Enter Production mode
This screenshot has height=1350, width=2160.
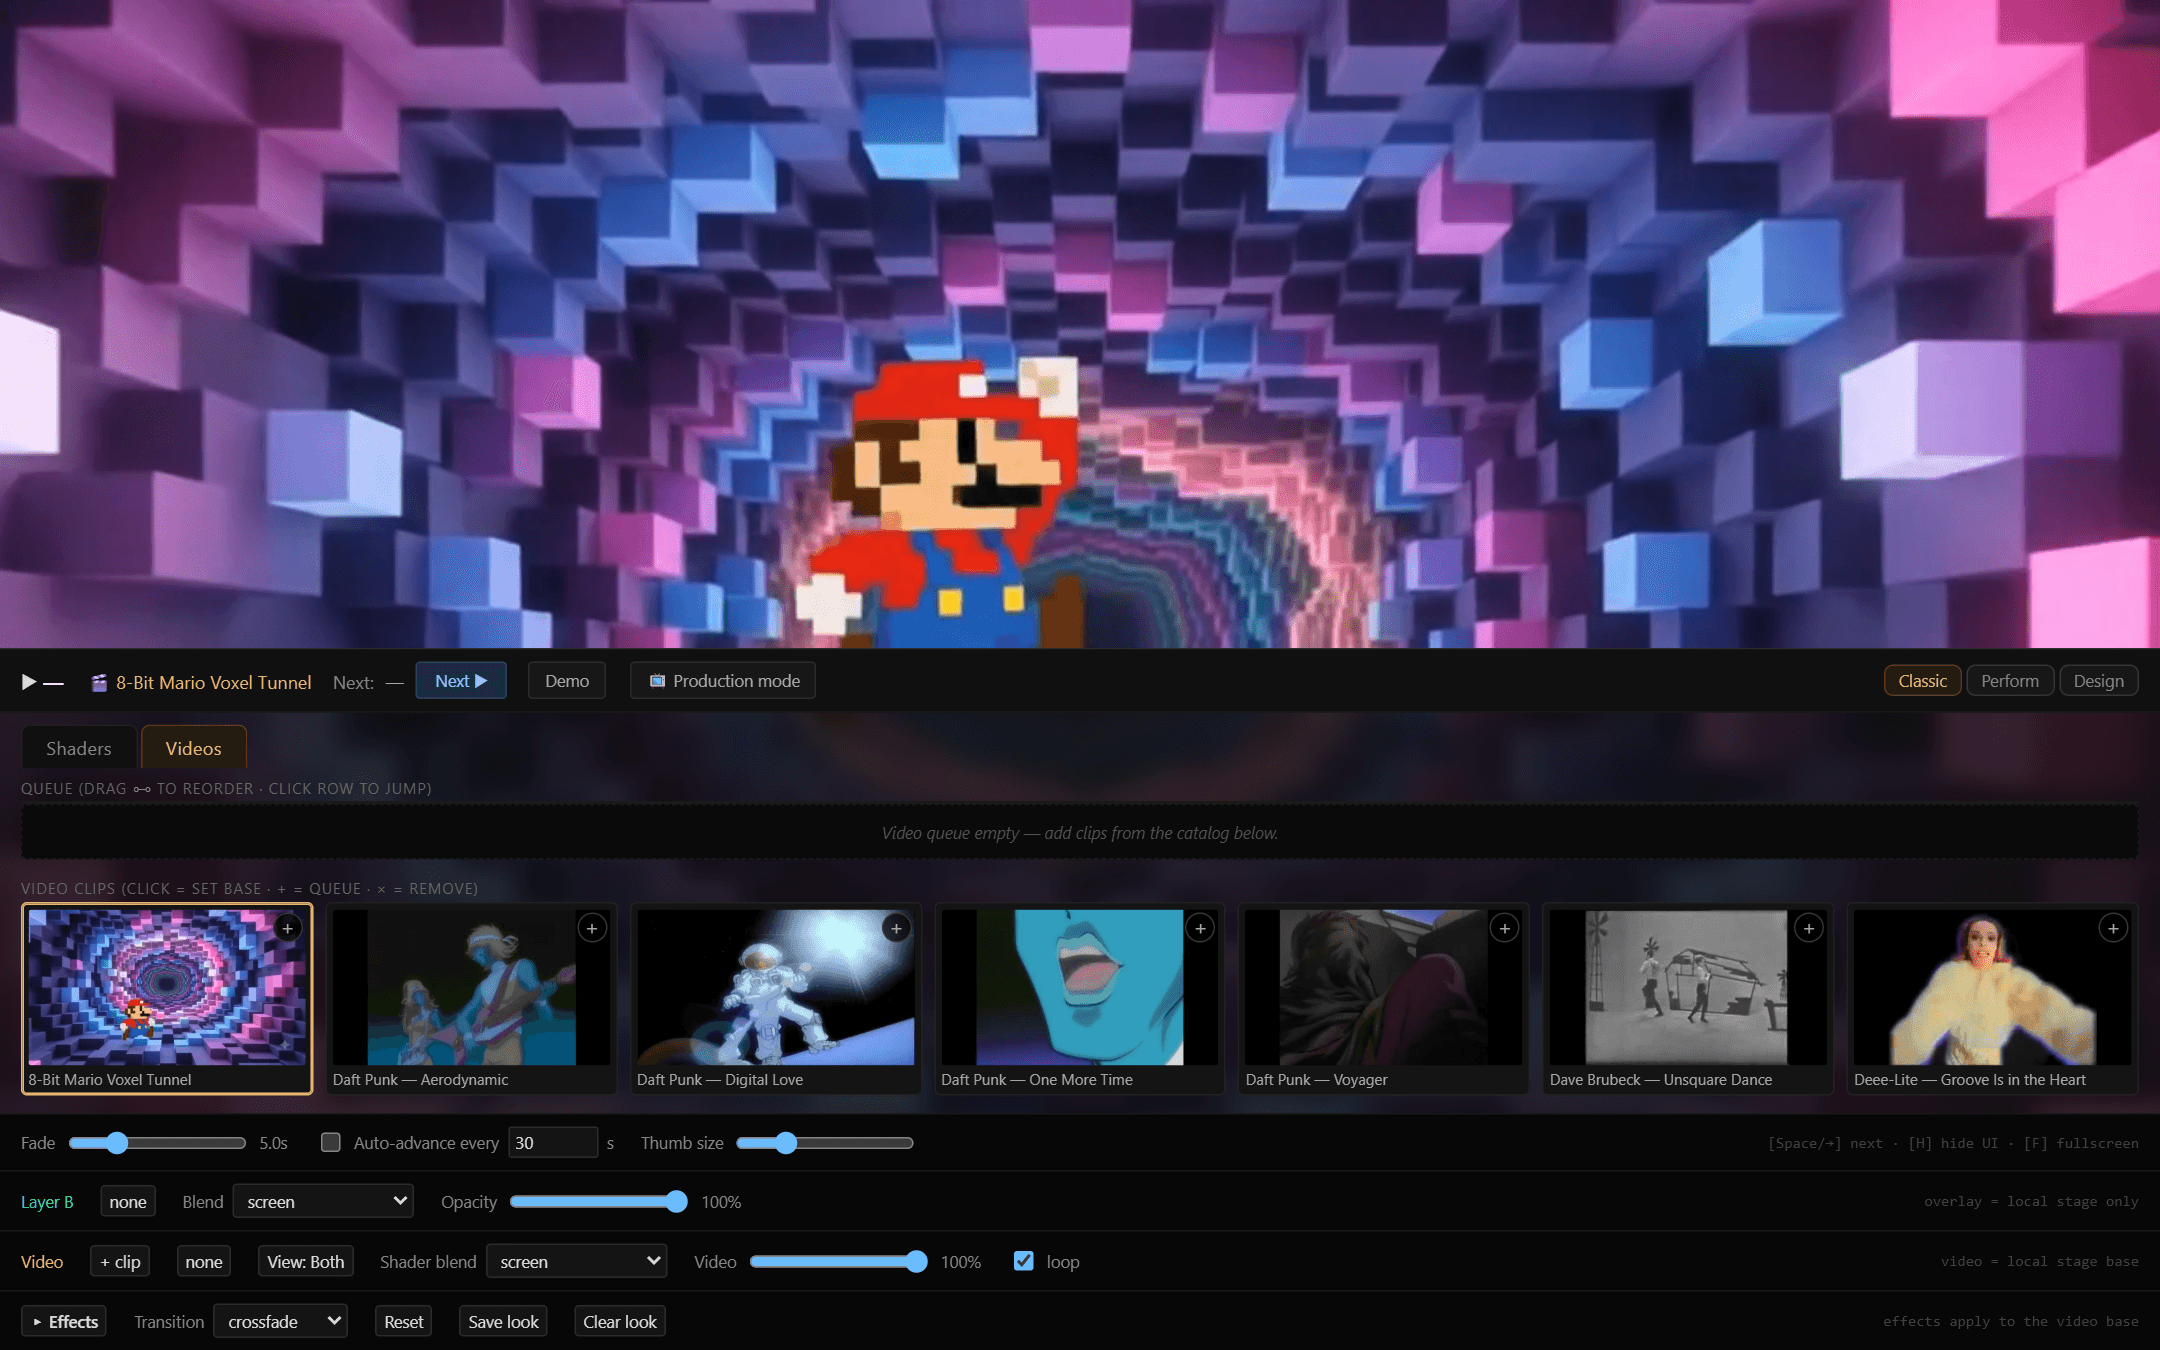pos(723,681)
